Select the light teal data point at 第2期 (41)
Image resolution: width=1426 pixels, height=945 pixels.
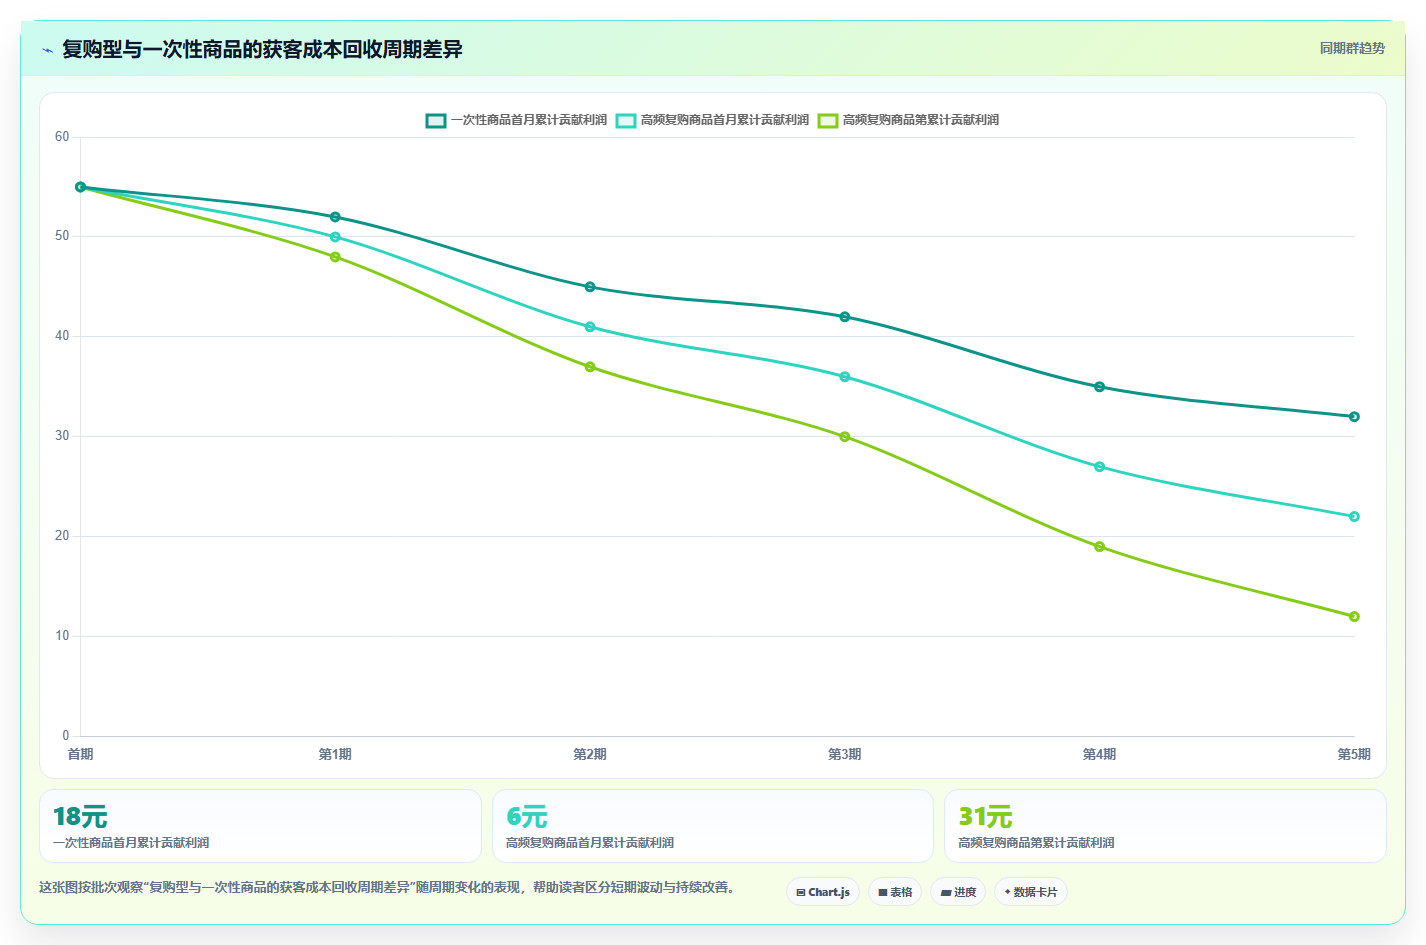pyautogui.click(x=590, y=327)
